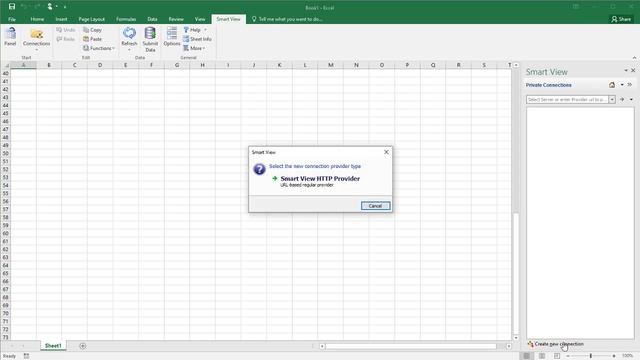Click the Smart View Redo button
Image resolution: width=640 pixels, height=360 pixels.
pyautogui.click(x=66, y=39)
